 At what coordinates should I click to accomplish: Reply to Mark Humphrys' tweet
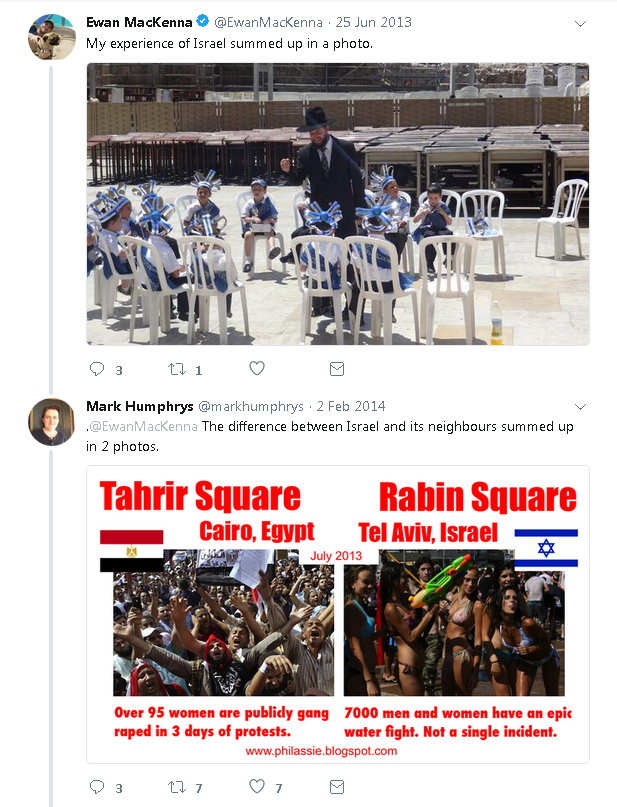point(97,787)
